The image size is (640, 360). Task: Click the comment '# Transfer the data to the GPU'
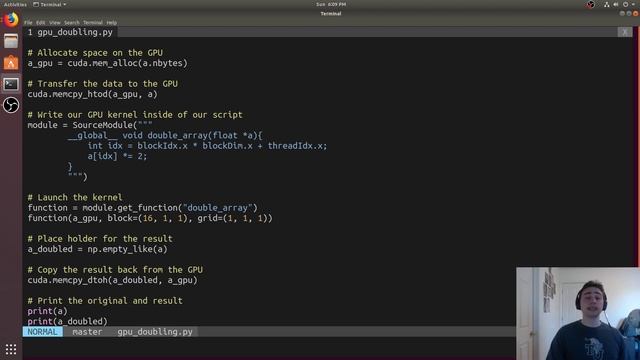[x=102, y=84]
